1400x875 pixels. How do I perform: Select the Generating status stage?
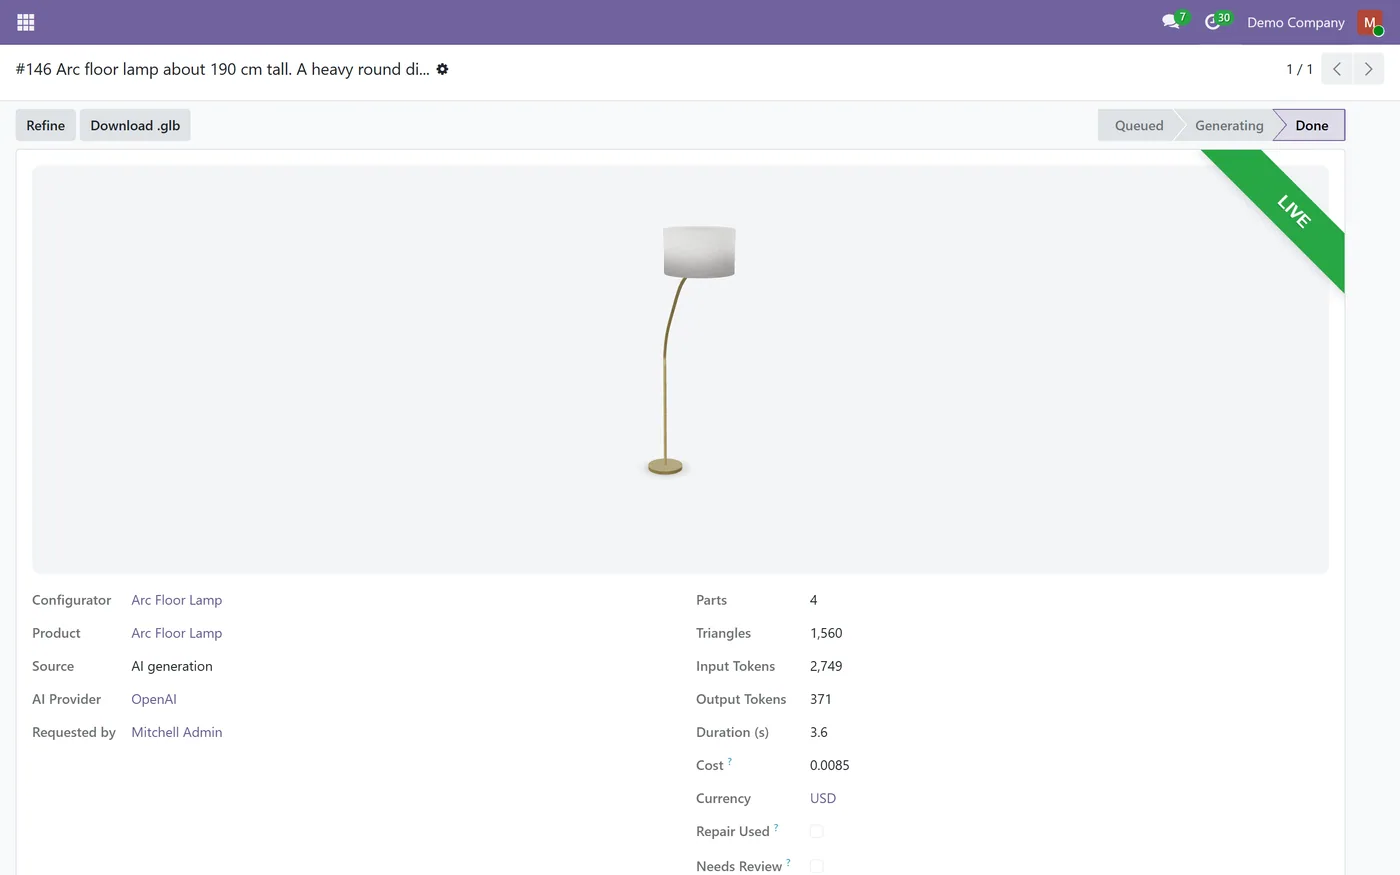1229,125
